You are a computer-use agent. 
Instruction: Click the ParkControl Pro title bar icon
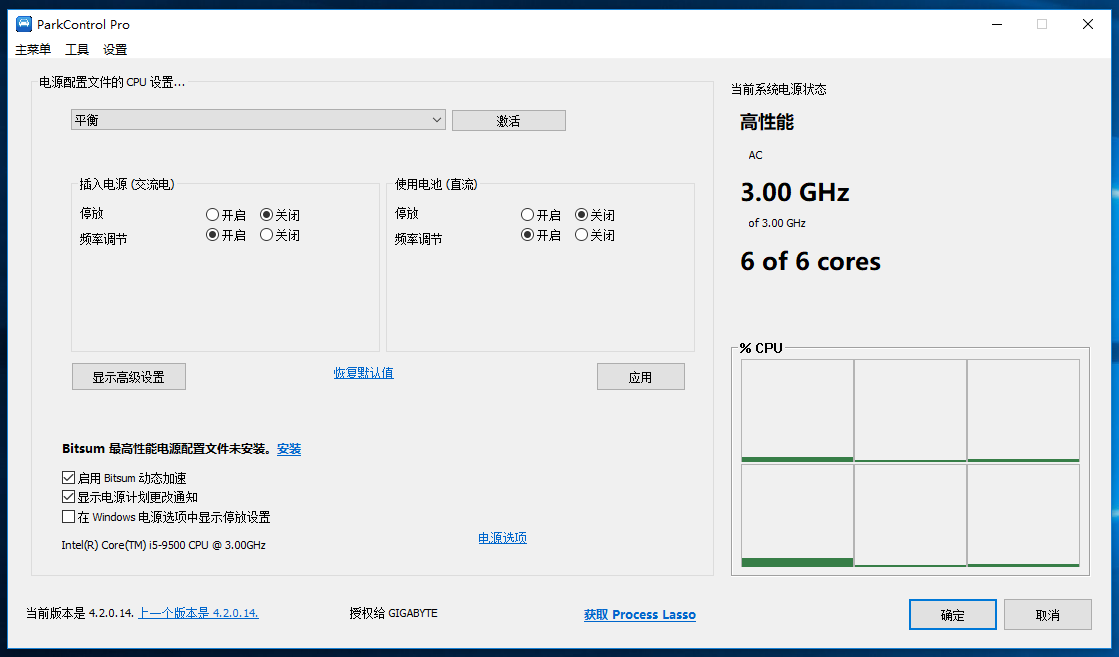pos(24,24)
